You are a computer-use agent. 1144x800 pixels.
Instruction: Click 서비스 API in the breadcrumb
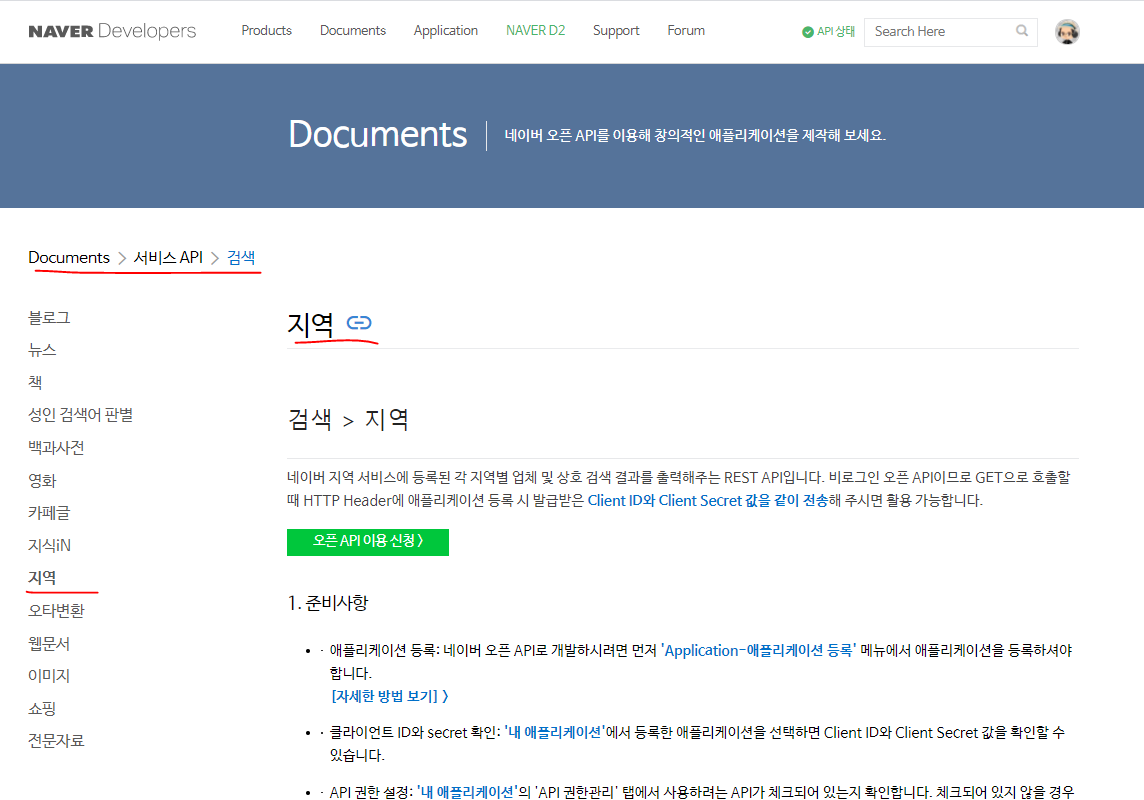tap(169, 257)
